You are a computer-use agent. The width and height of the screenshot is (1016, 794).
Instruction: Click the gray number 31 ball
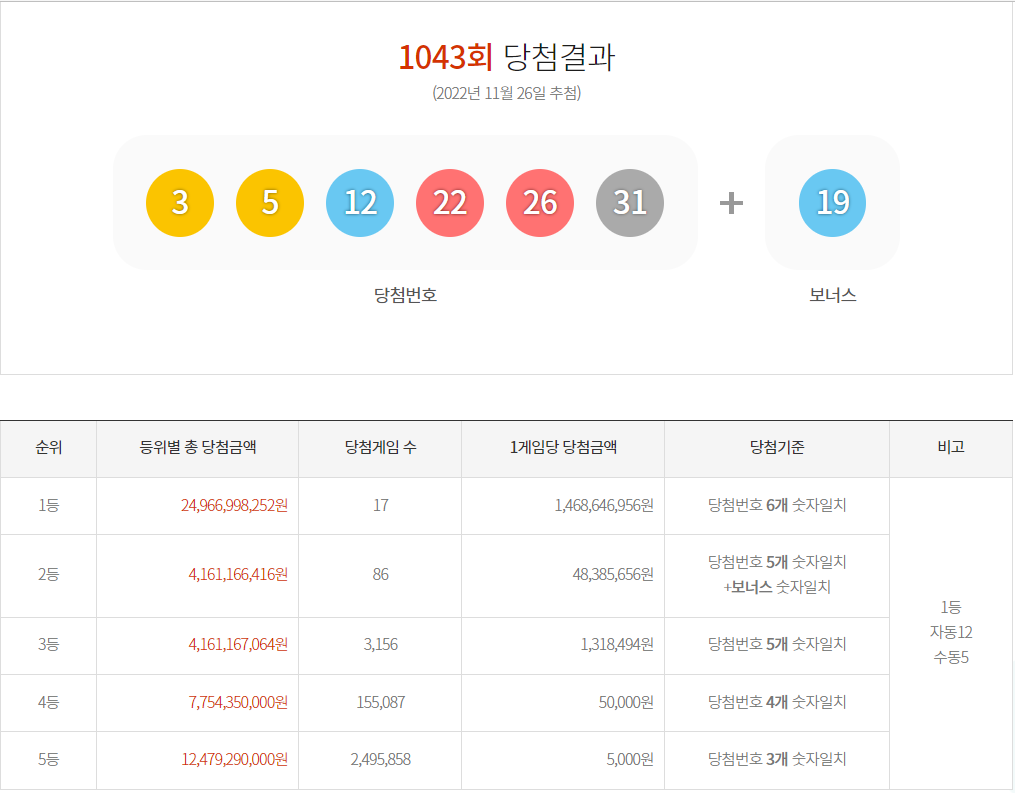630,203
